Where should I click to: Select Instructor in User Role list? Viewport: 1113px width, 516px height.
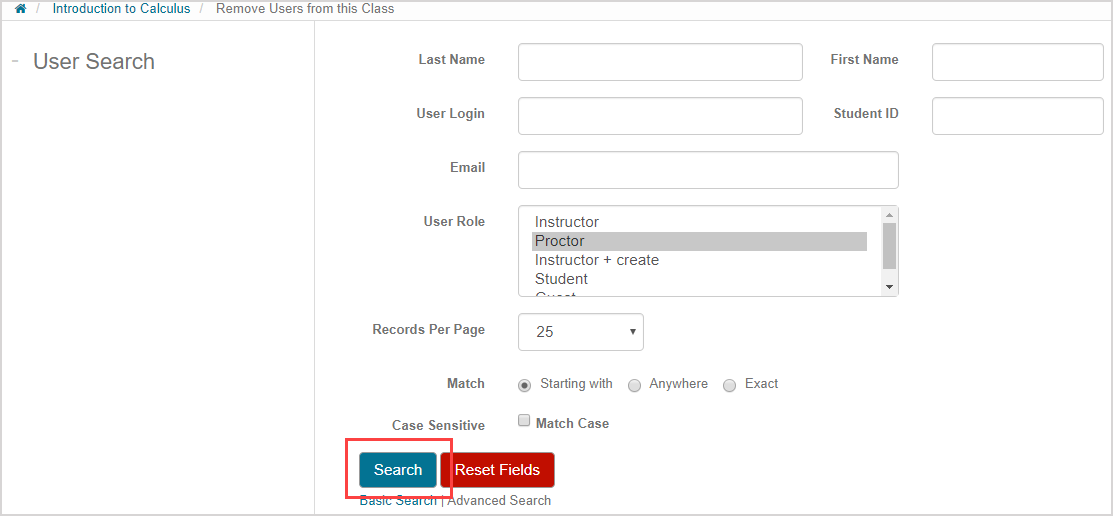tap(567, 222)
